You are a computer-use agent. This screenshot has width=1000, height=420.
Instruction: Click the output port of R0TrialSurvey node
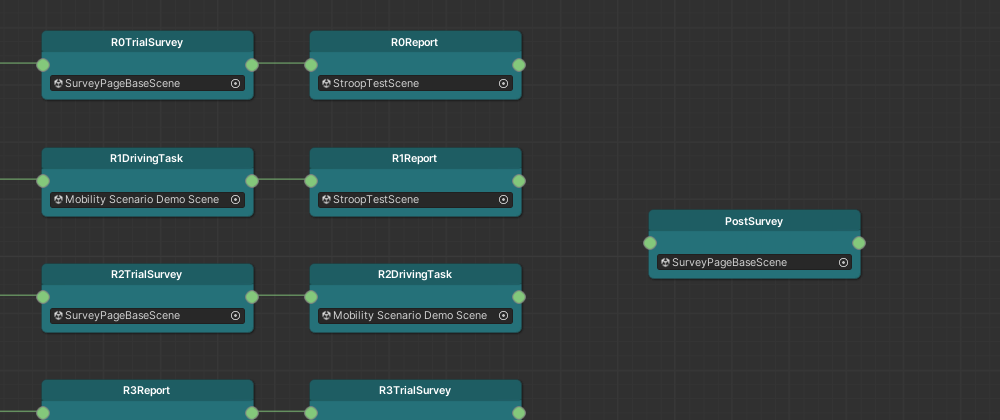(252, 65)
